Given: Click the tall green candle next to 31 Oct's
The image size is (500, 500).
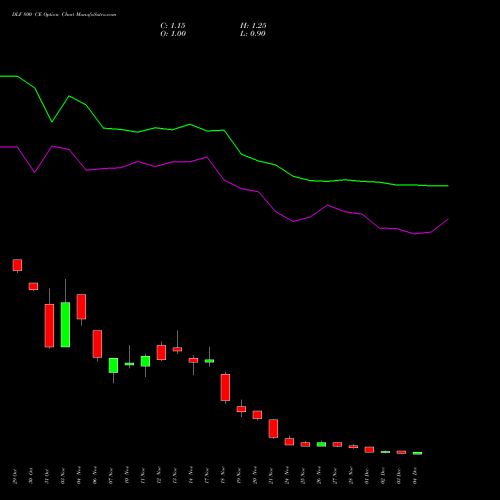Looking at the screenshot, I should [x=65, y=325].
